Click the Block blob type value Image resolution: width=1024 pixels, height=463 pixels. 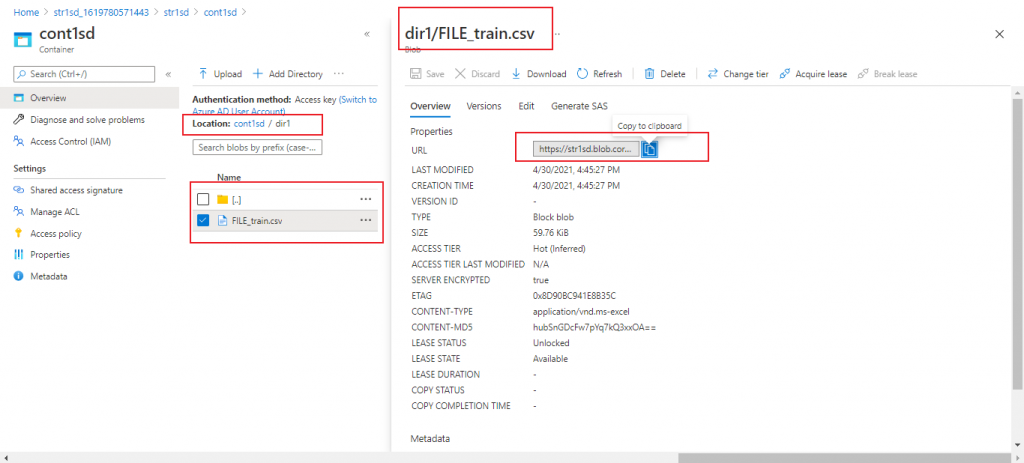click(554, 217)
